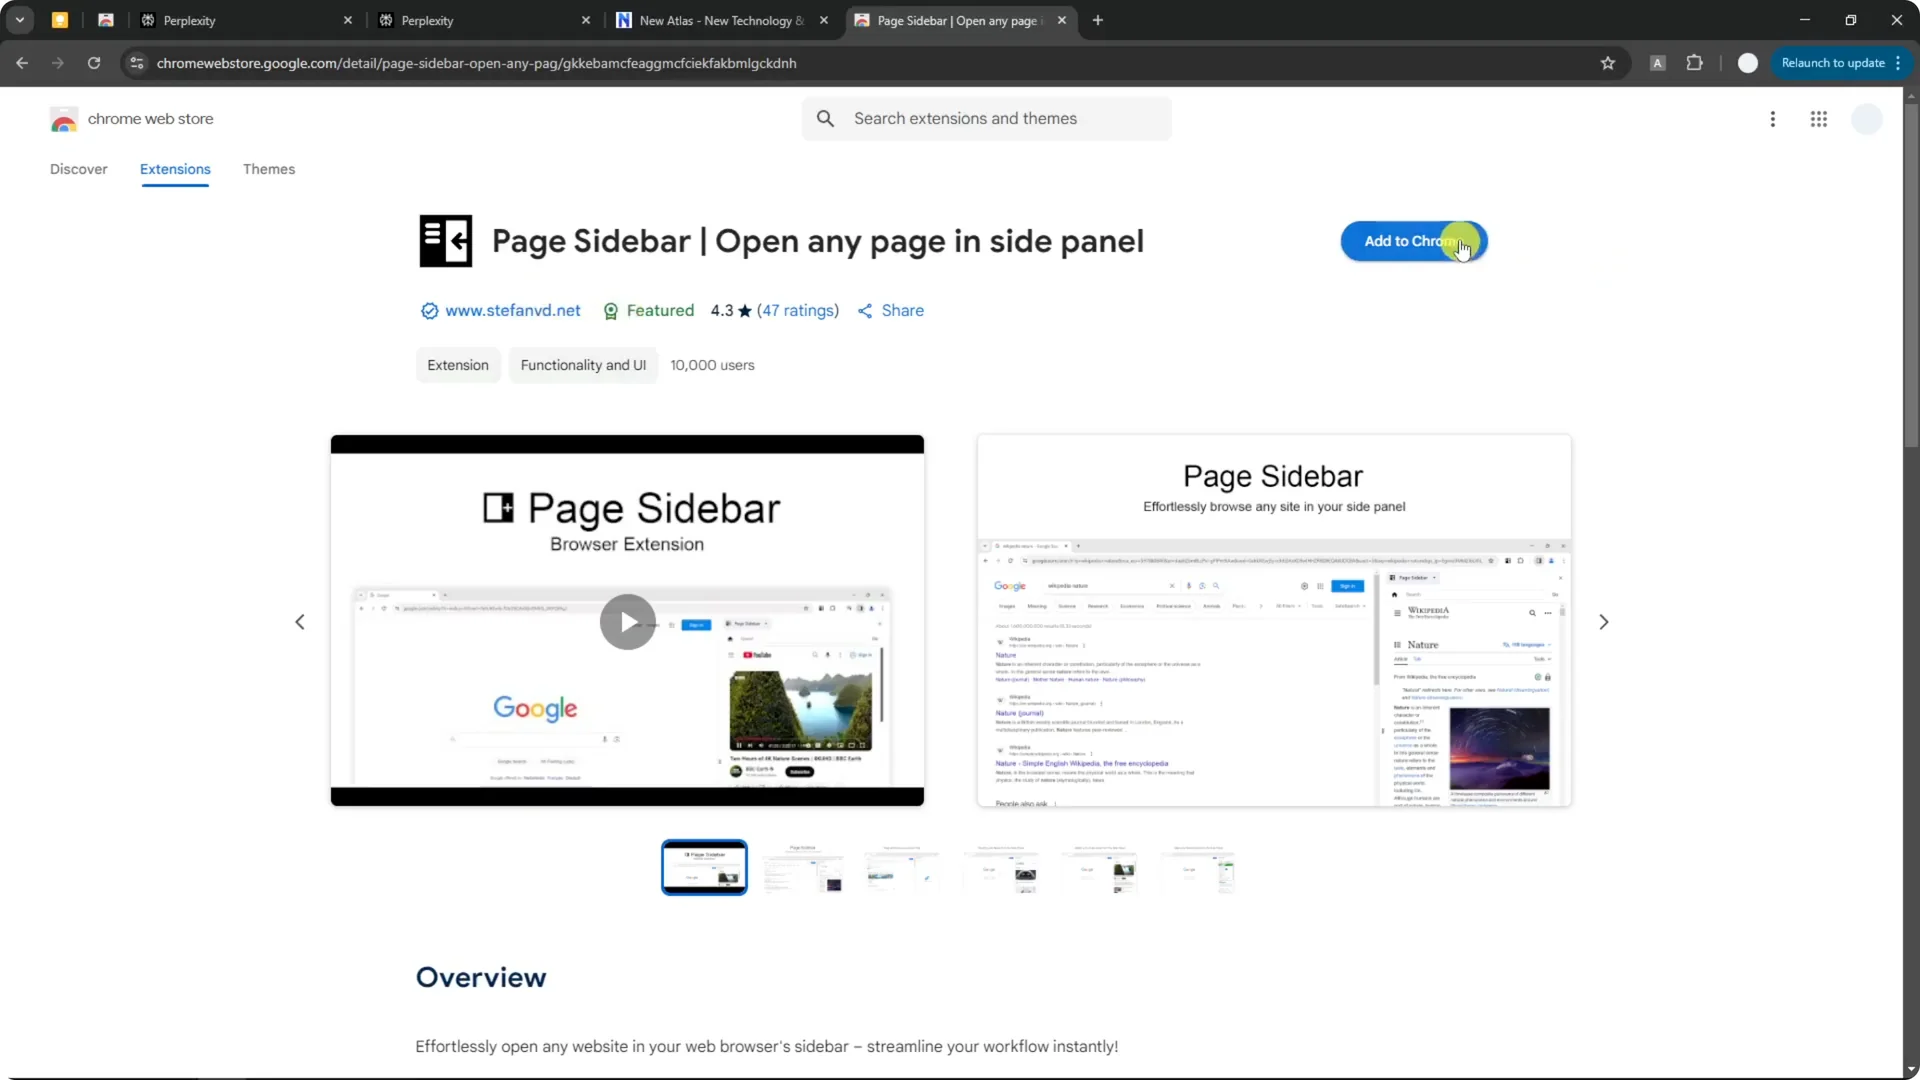Click the browser back arrow

[22, 63]
